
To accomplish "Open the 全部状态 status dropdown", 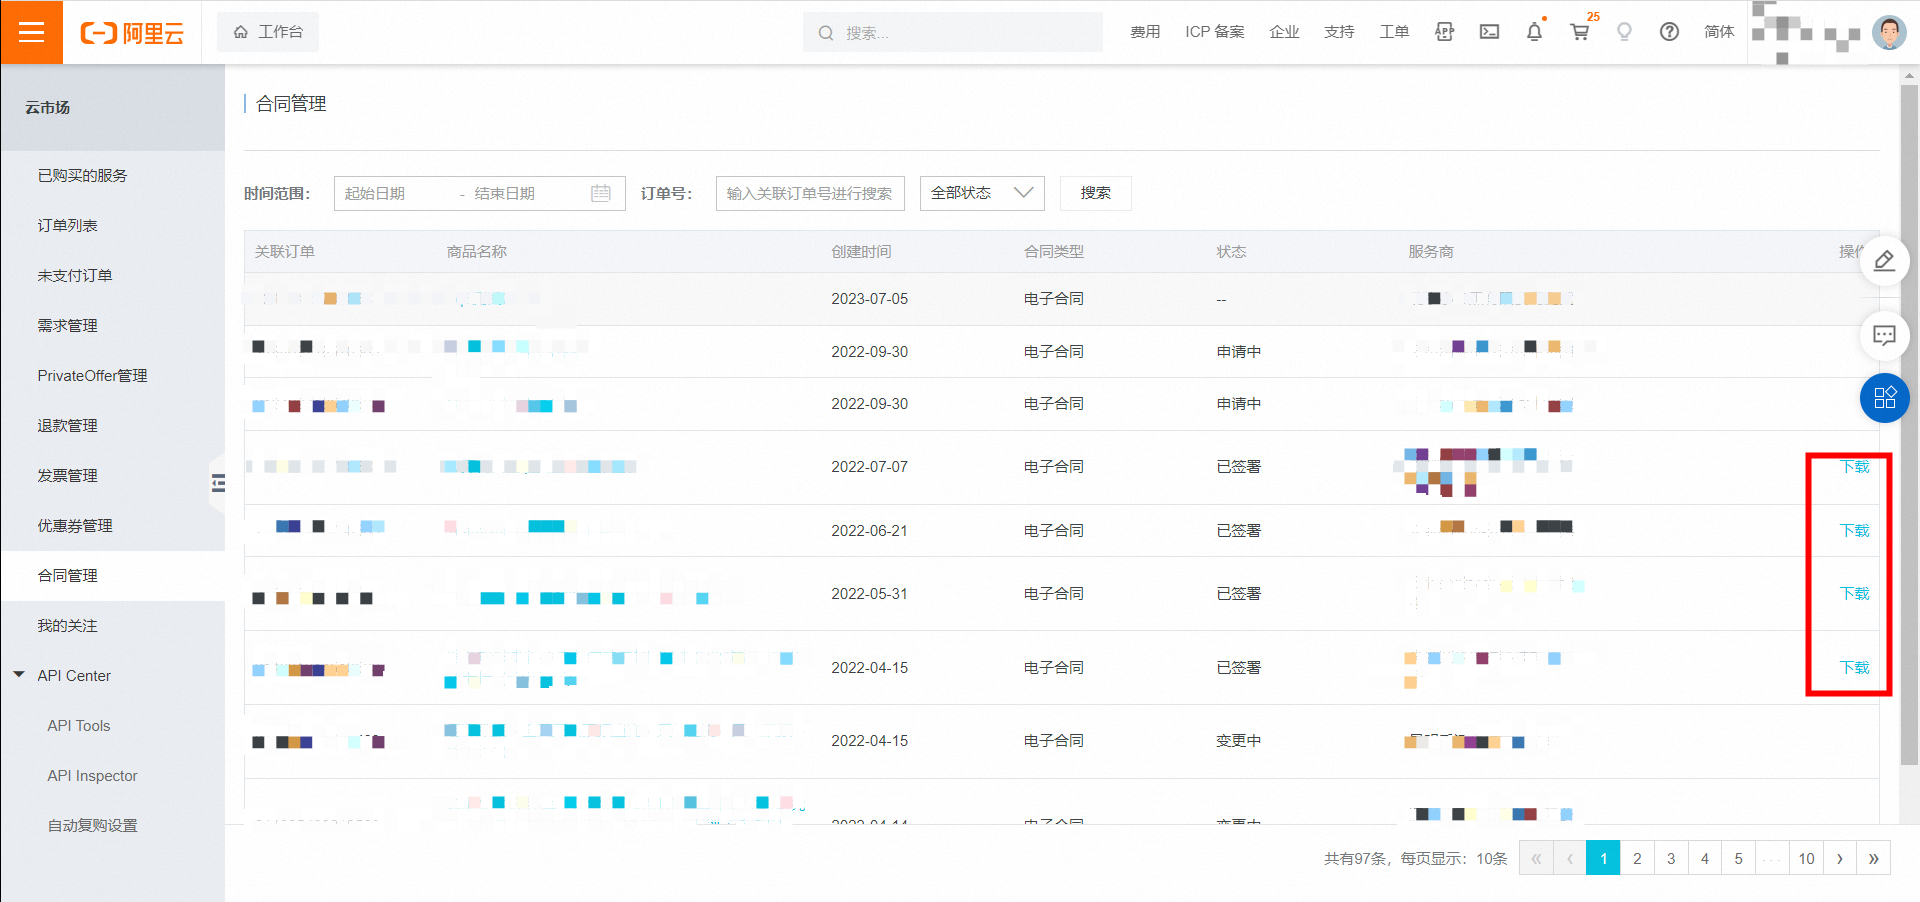I will point(982,193).
